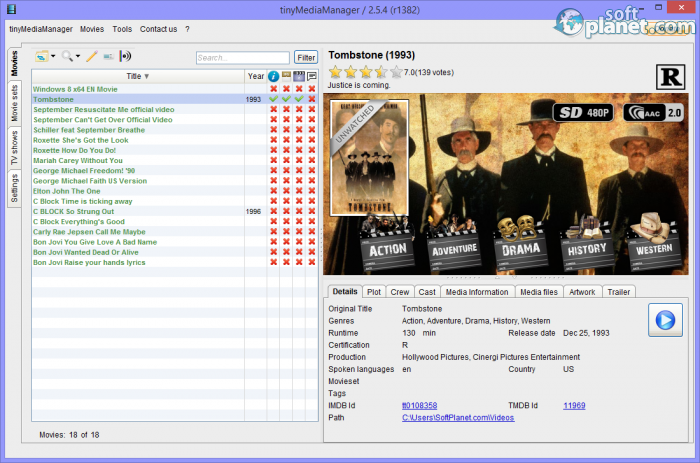This screenshot has width=700, height=463.
Task: Open the IMDB Id tt0108358 link
Action: [419, 405]
